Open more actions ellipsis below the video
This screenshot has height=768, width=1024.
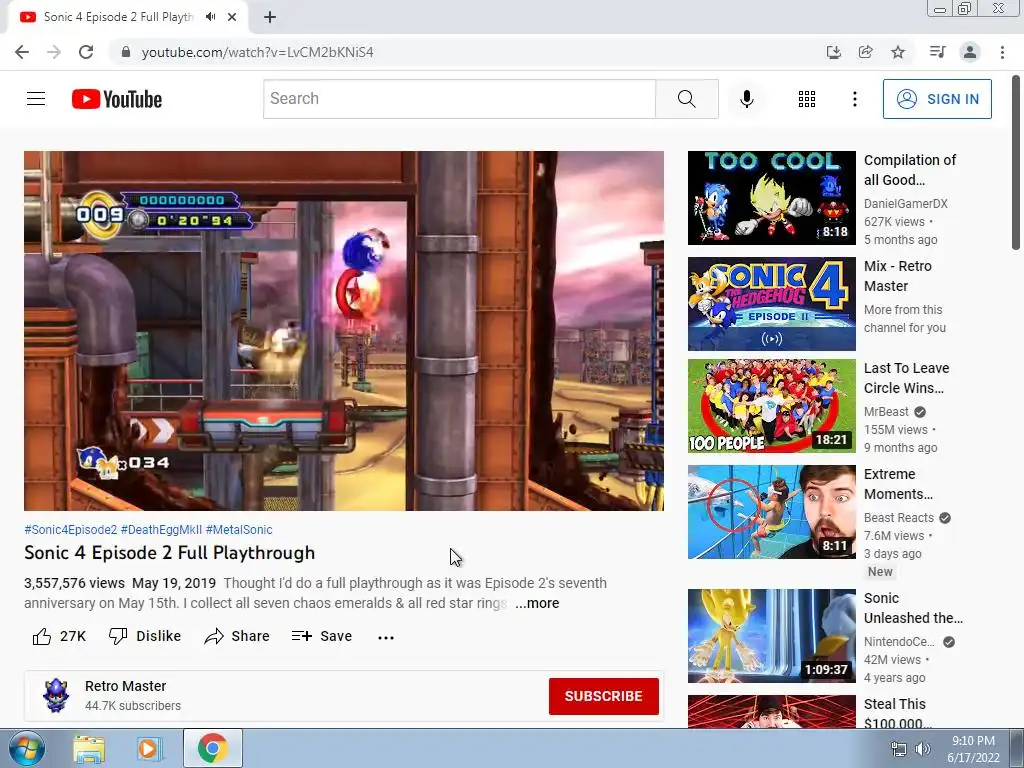coord(386,637)
